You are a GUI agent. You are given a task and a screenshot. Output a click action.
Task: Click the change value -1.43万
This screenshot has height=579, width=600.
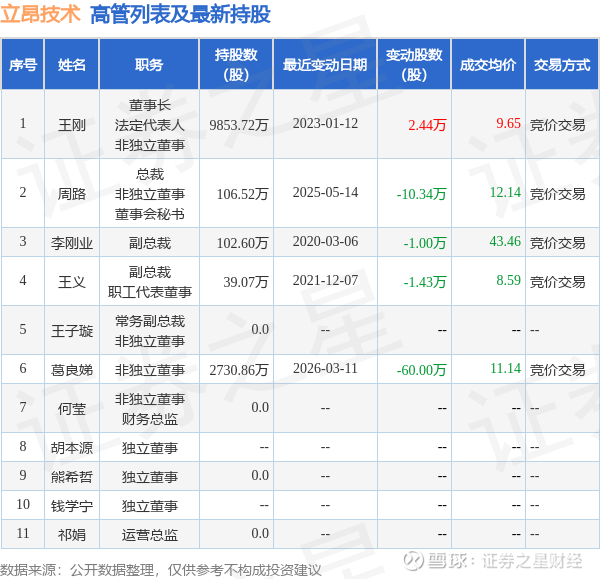425,282
